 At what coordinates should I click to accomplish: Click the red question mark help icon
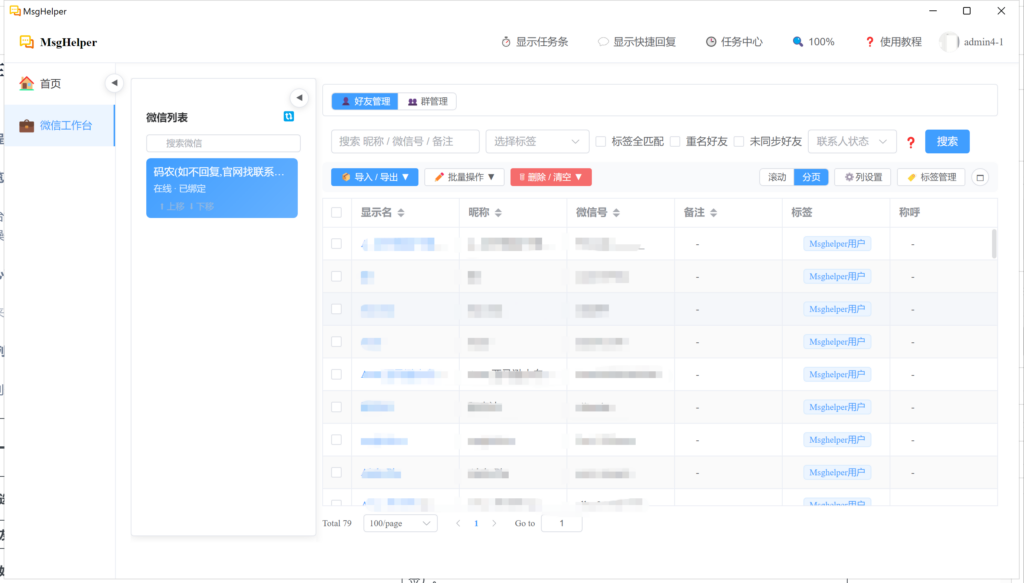click(x=910, y=142)
